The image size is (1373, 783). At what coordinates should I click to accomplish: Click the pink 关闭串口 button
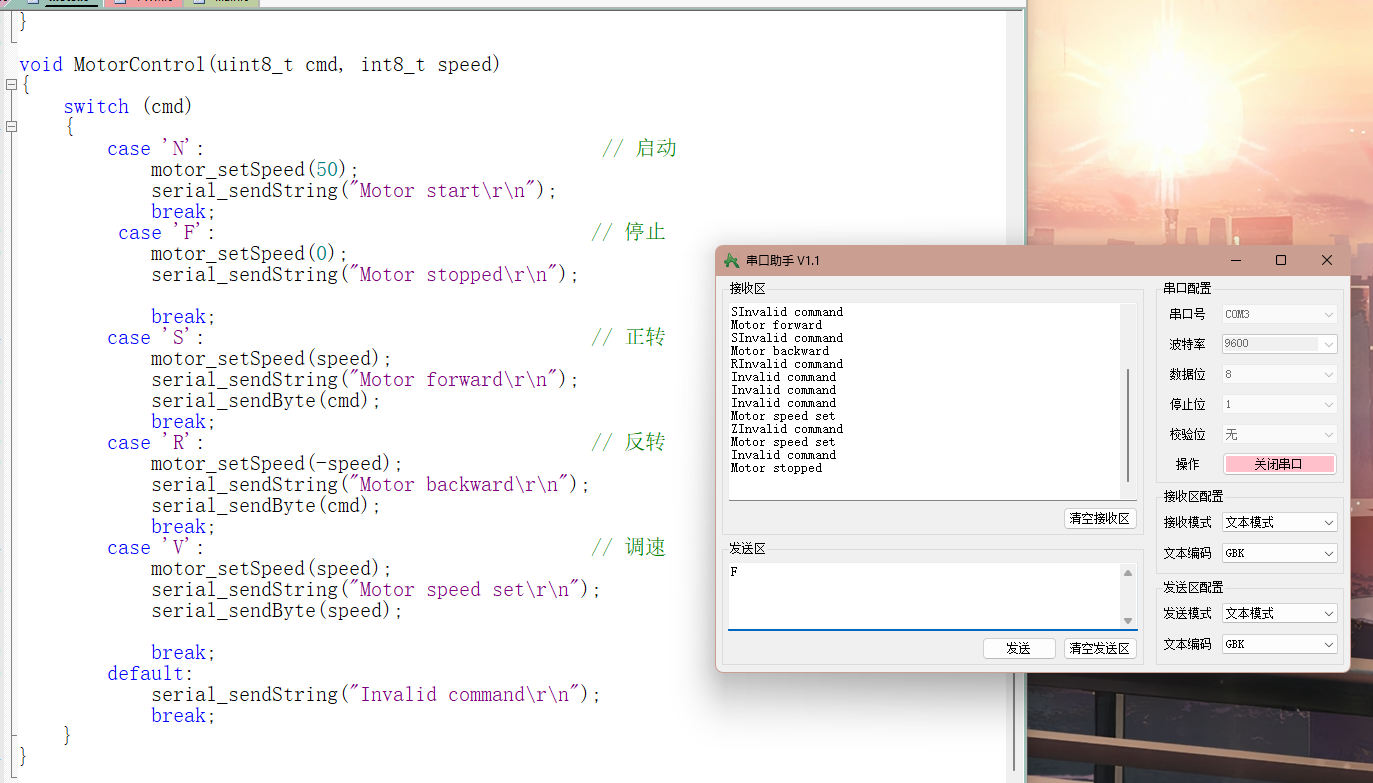[1280, 465]
